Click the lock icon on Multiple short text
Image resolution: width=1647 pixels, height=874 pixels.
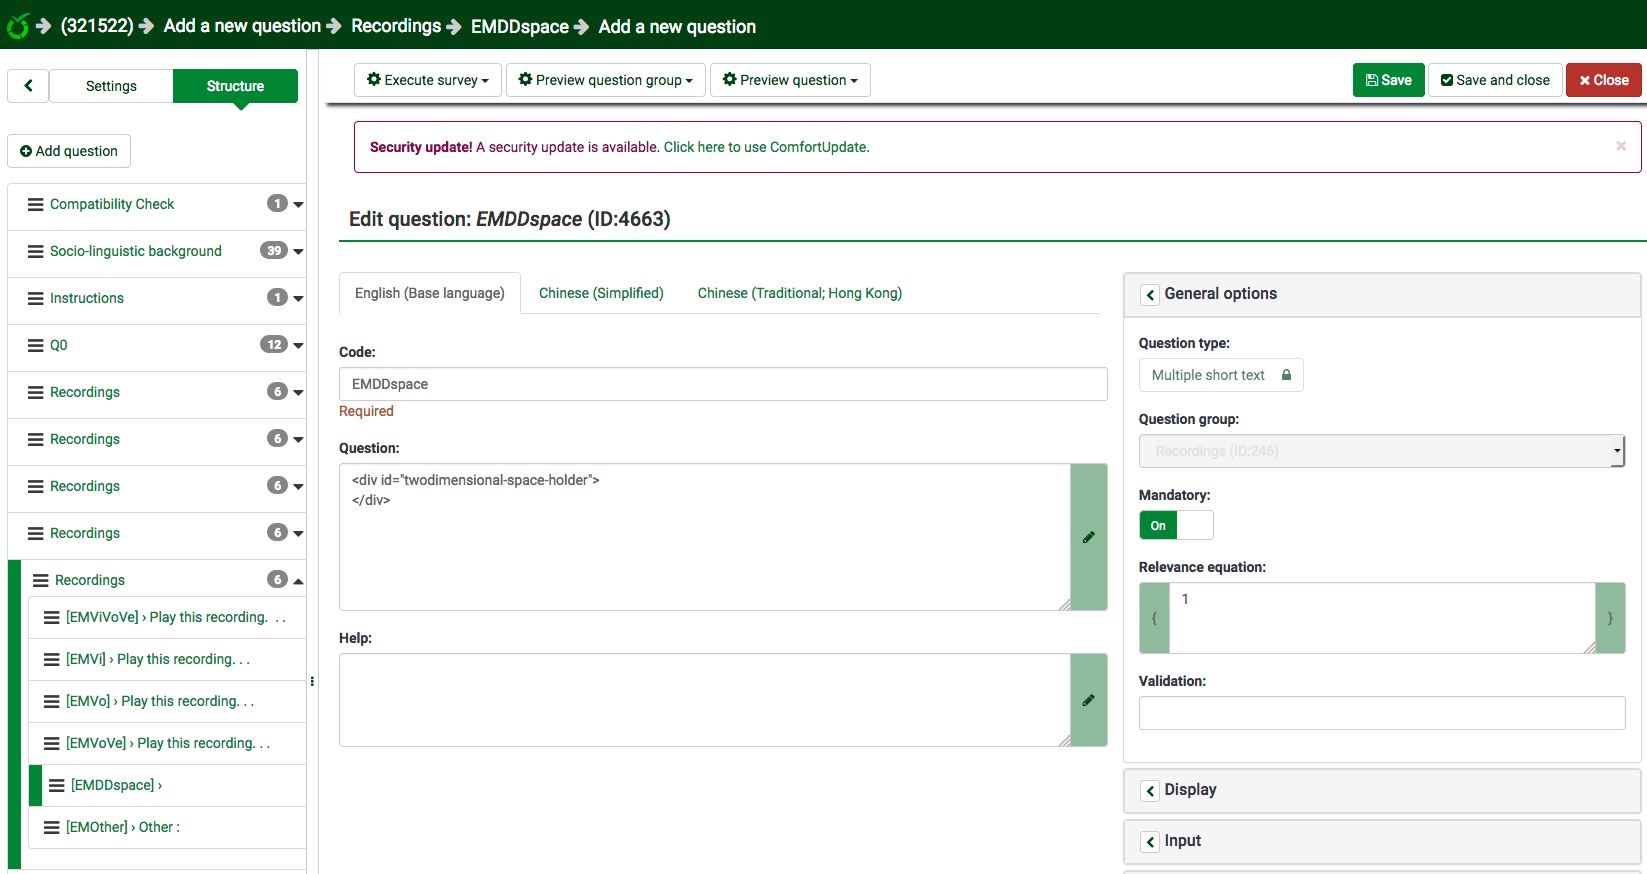coord(1286,375)
